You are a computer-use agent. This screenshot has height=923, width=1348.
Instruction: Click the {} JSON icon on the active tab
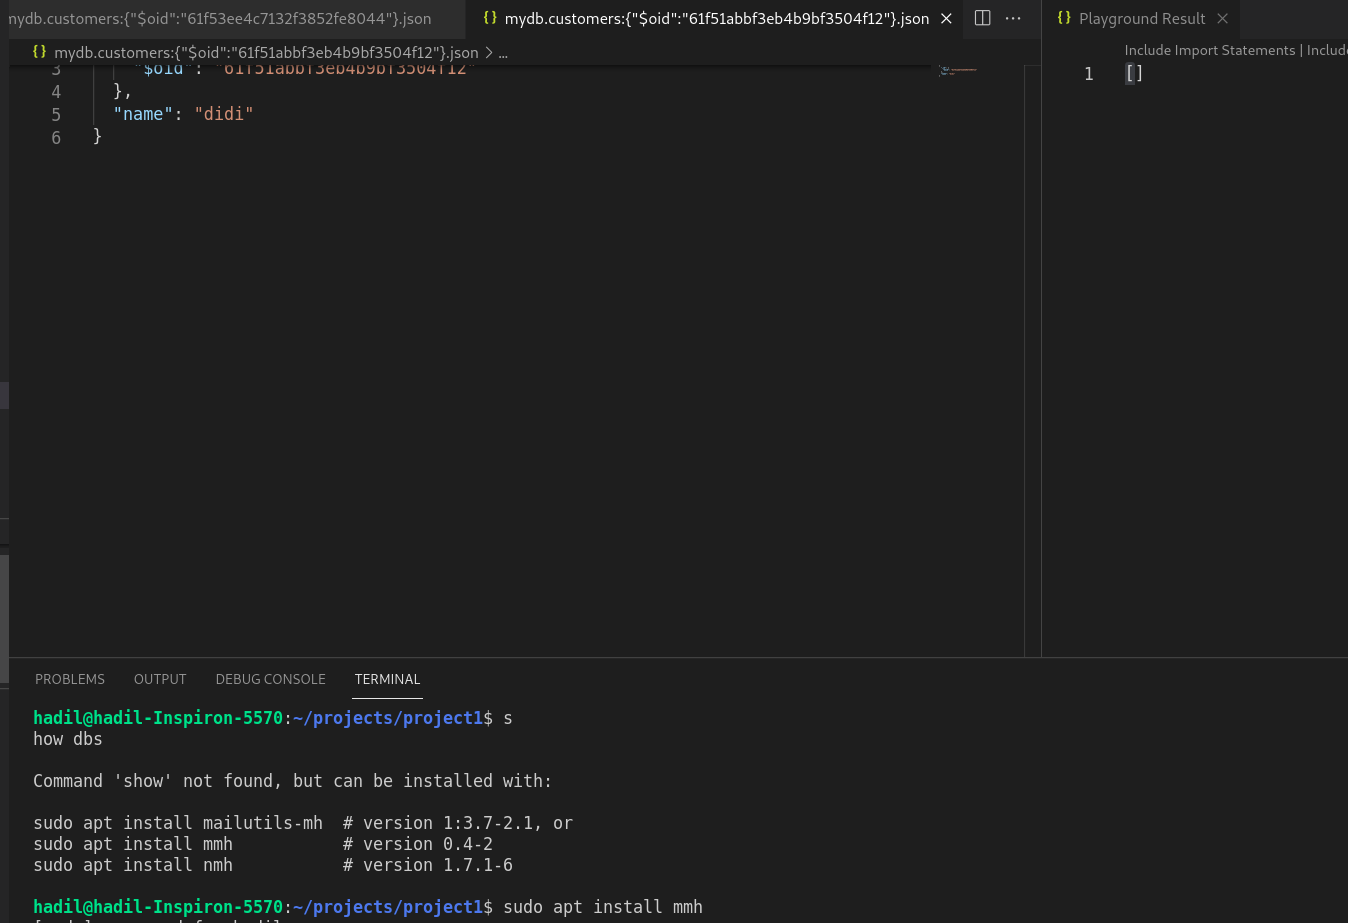[490, 18]
